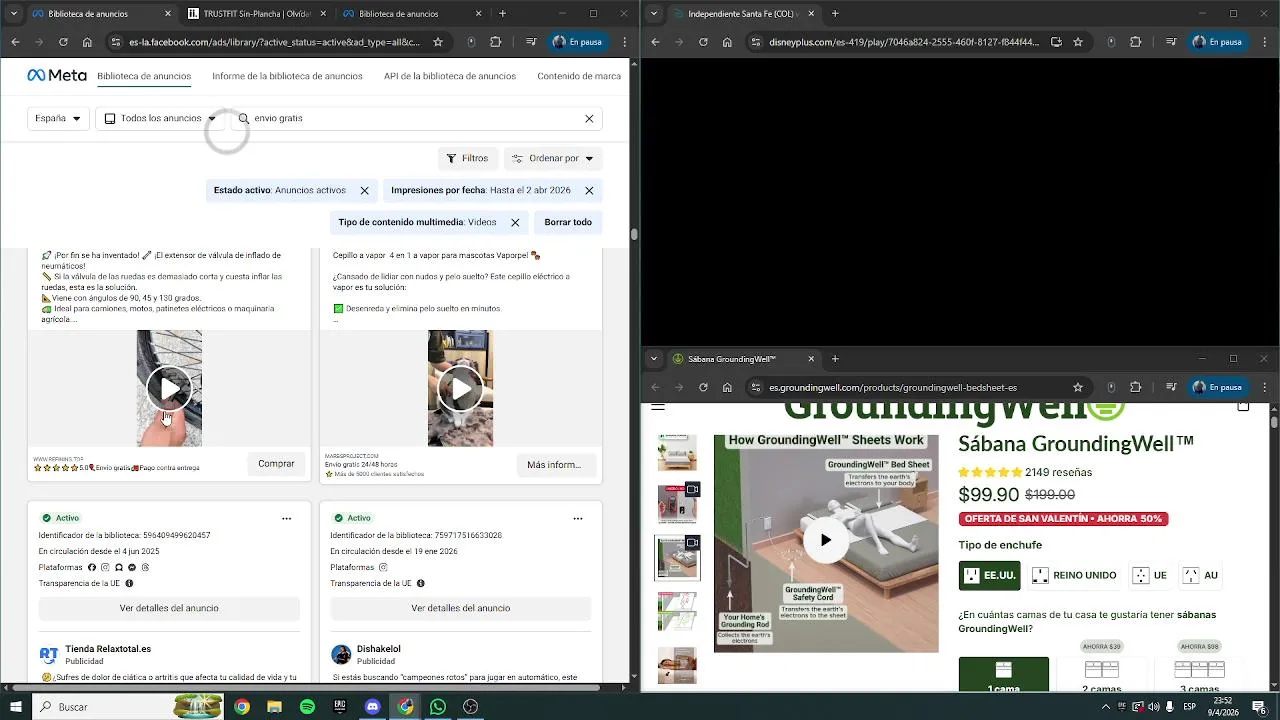Go back in the Facebook window

15,42
